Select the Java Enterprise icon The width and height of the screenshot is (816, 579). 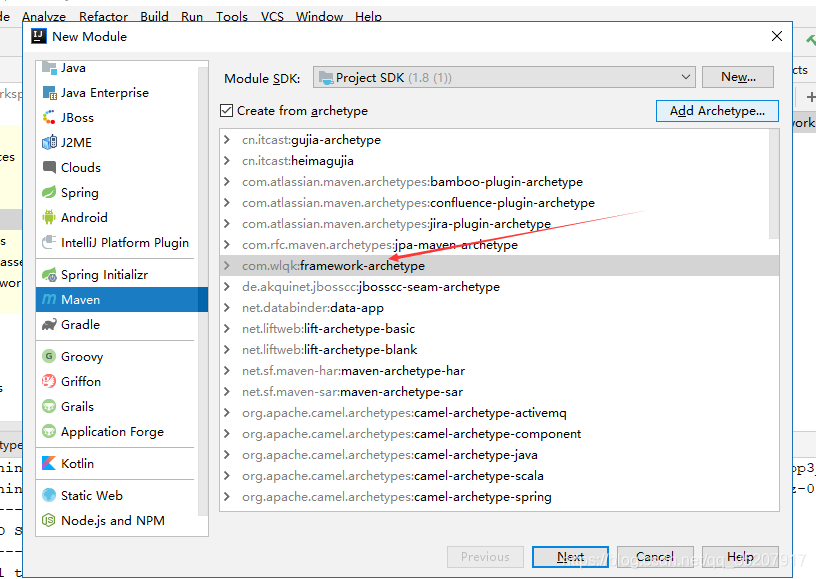click(x=49, y=93)
